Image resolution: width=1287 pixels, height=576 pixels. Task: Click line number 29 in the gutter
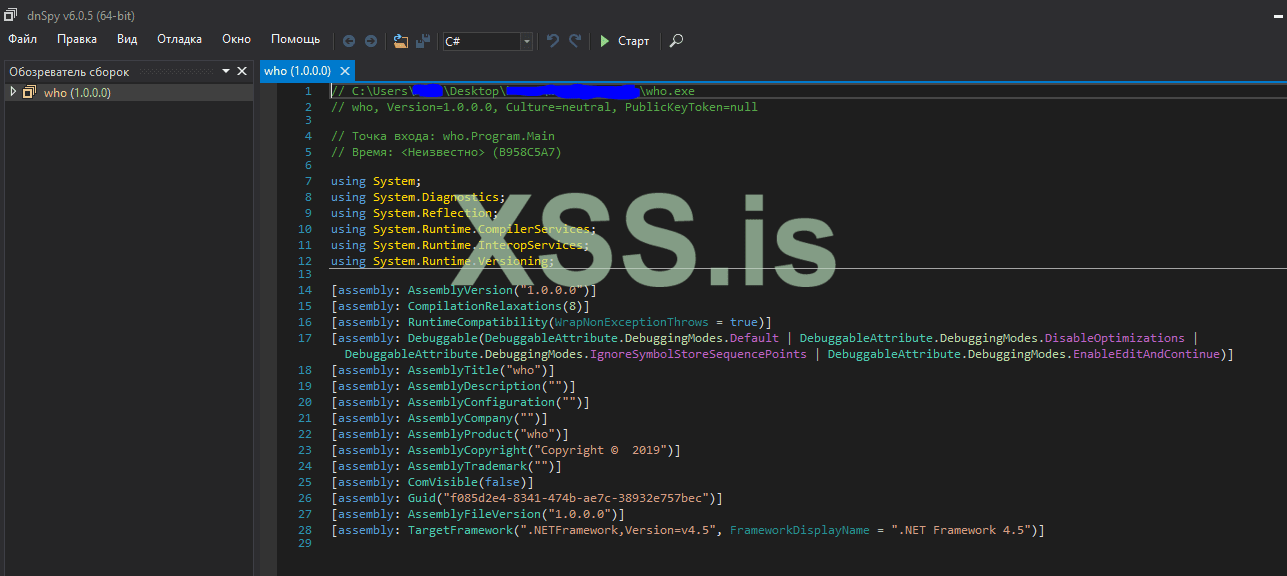point(306,546)
